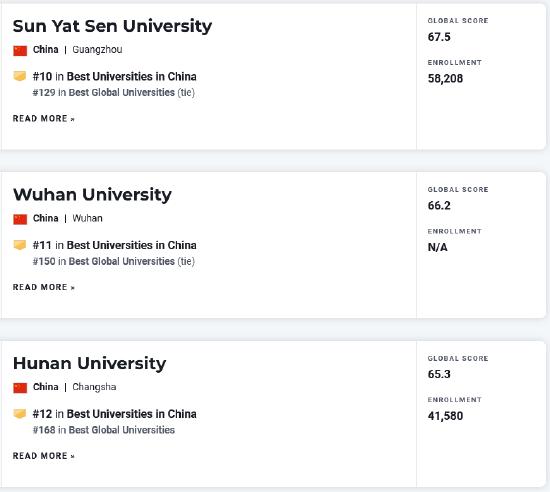
Task: Click the badge icon beside #12 ranking
Action: (x=20, y=414)
